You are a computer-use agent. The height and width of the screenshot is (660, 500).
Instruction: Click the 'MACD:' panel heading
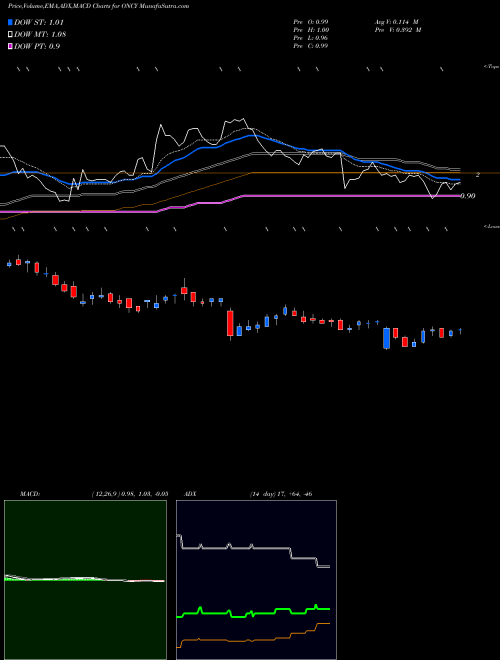tap(30, 494)
